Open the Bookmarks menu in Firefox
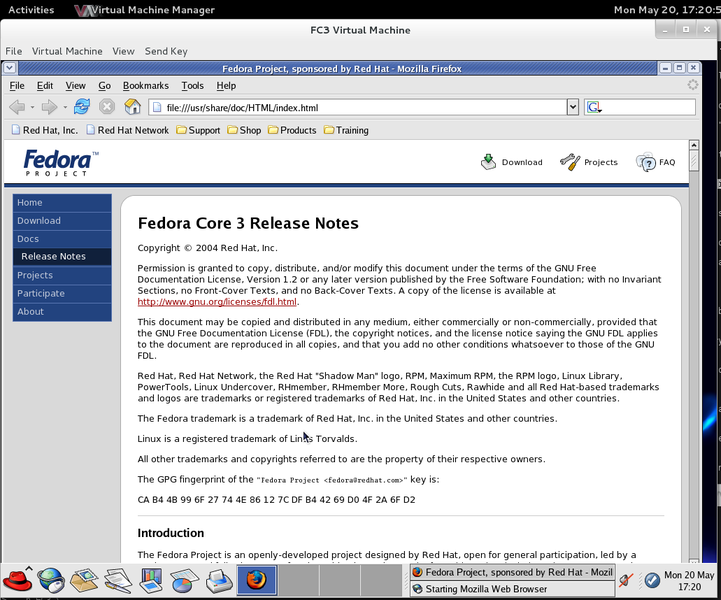 [146, 86]
